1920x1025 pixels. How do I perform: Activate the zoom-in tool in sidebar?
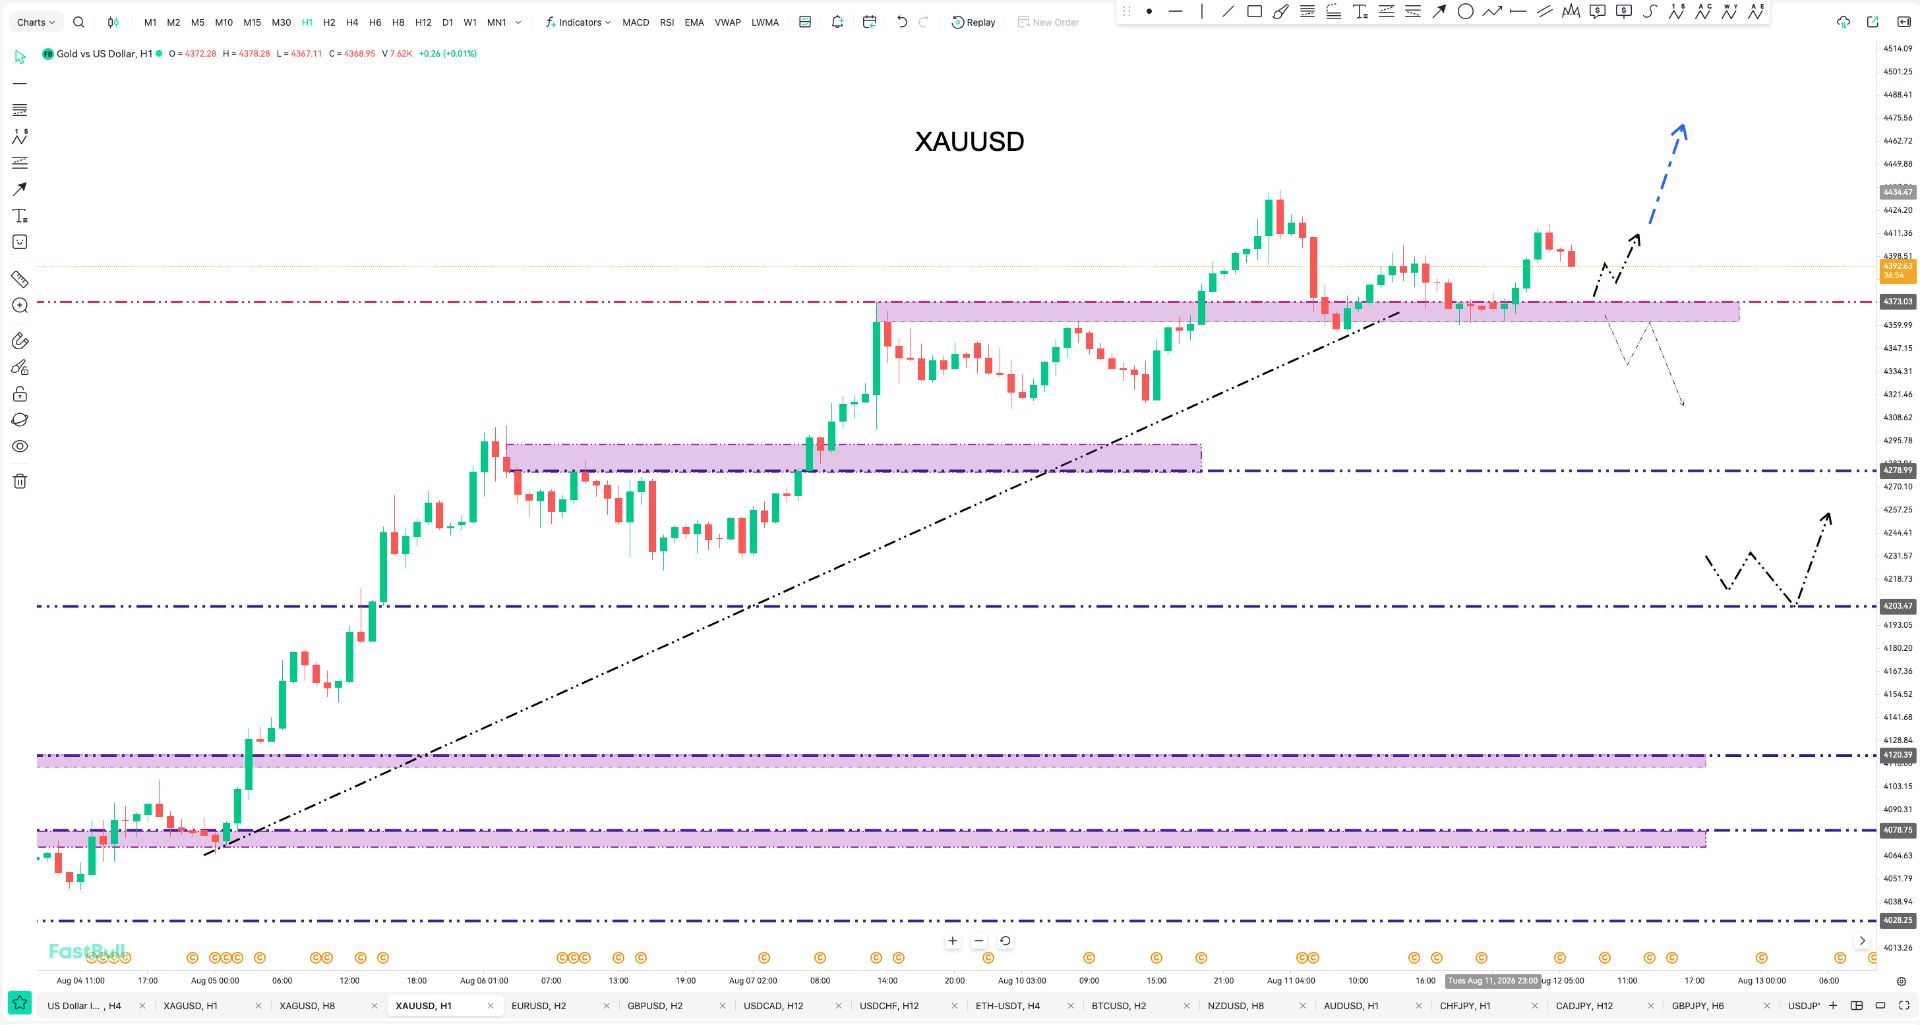coord(20,306)
